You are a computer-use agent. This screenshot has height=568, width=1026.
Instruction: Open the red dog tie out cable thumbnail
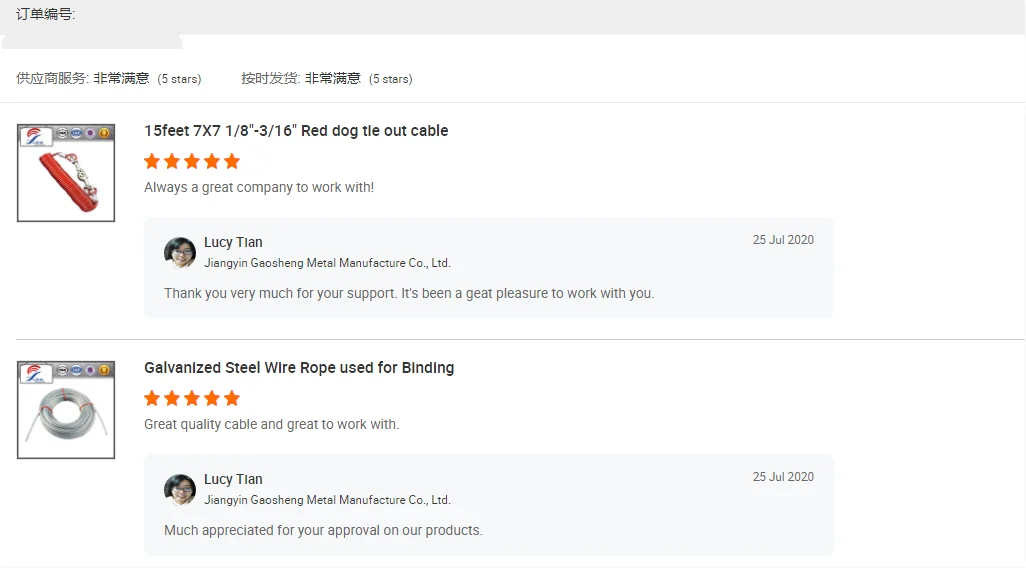(x=66, y=173)
